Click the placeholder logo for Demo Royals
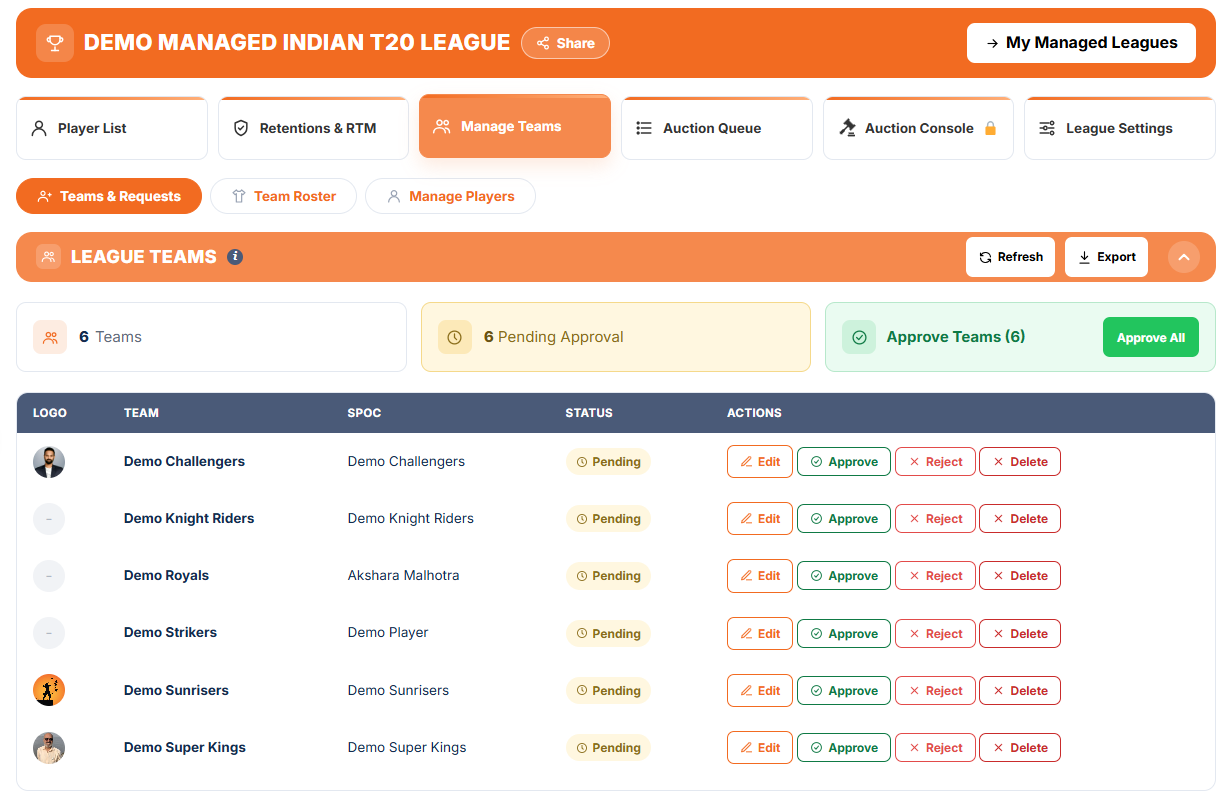Viewport: 1232px width, 801px height. point(49,576)
